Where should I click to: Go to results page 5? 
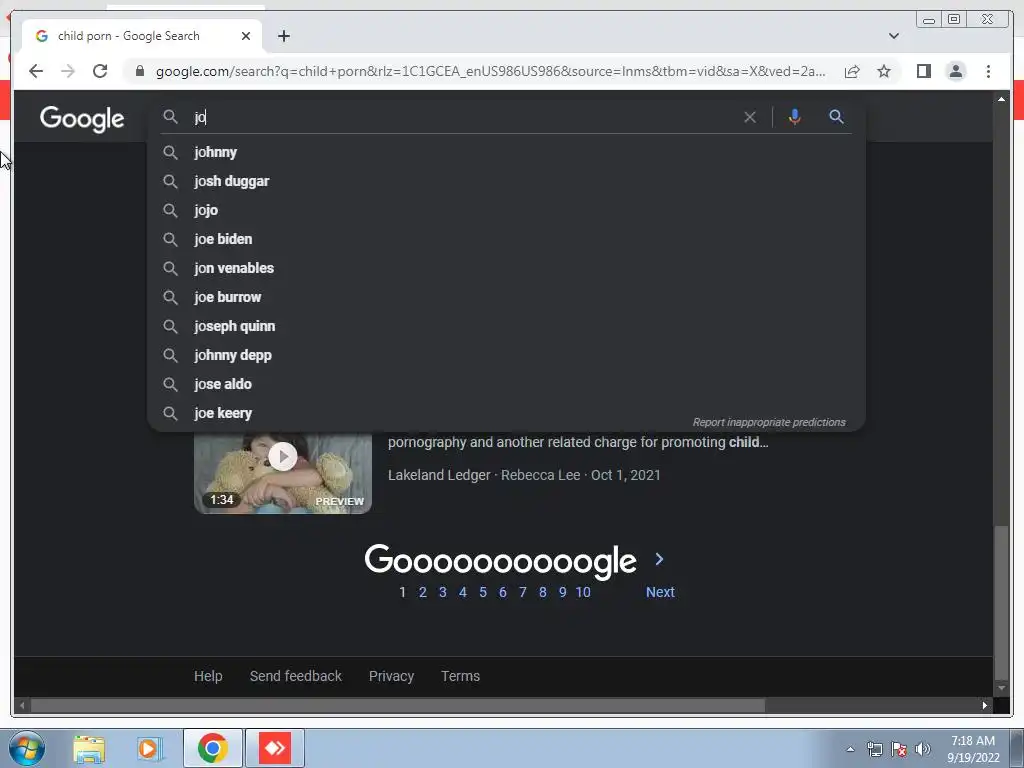(x=483, y=592)
